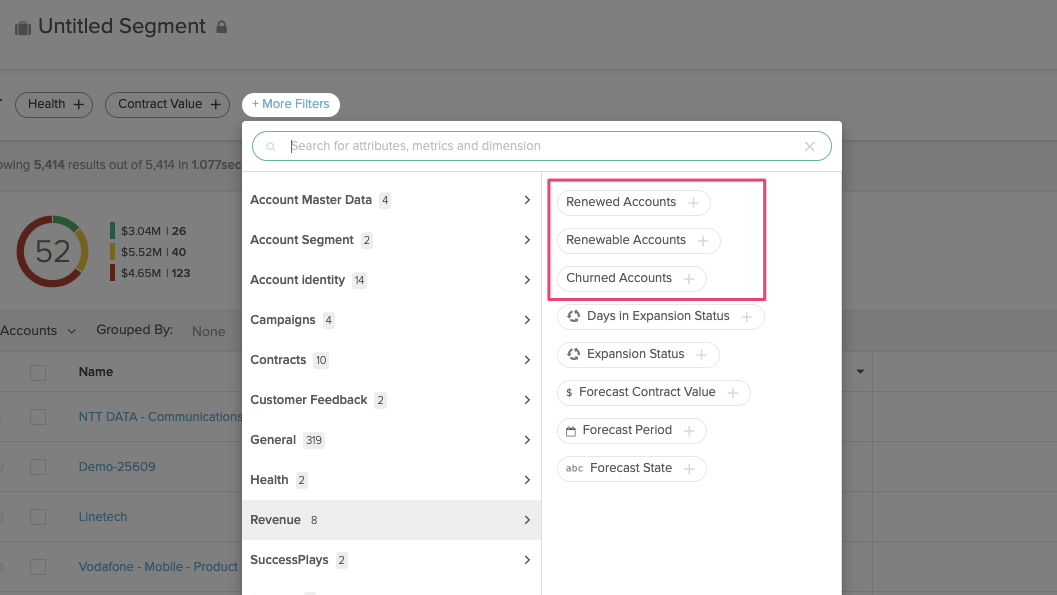Click the search magnifier icon in filter popup
The width and height of the screenshot is (1057, 595).
270,146
